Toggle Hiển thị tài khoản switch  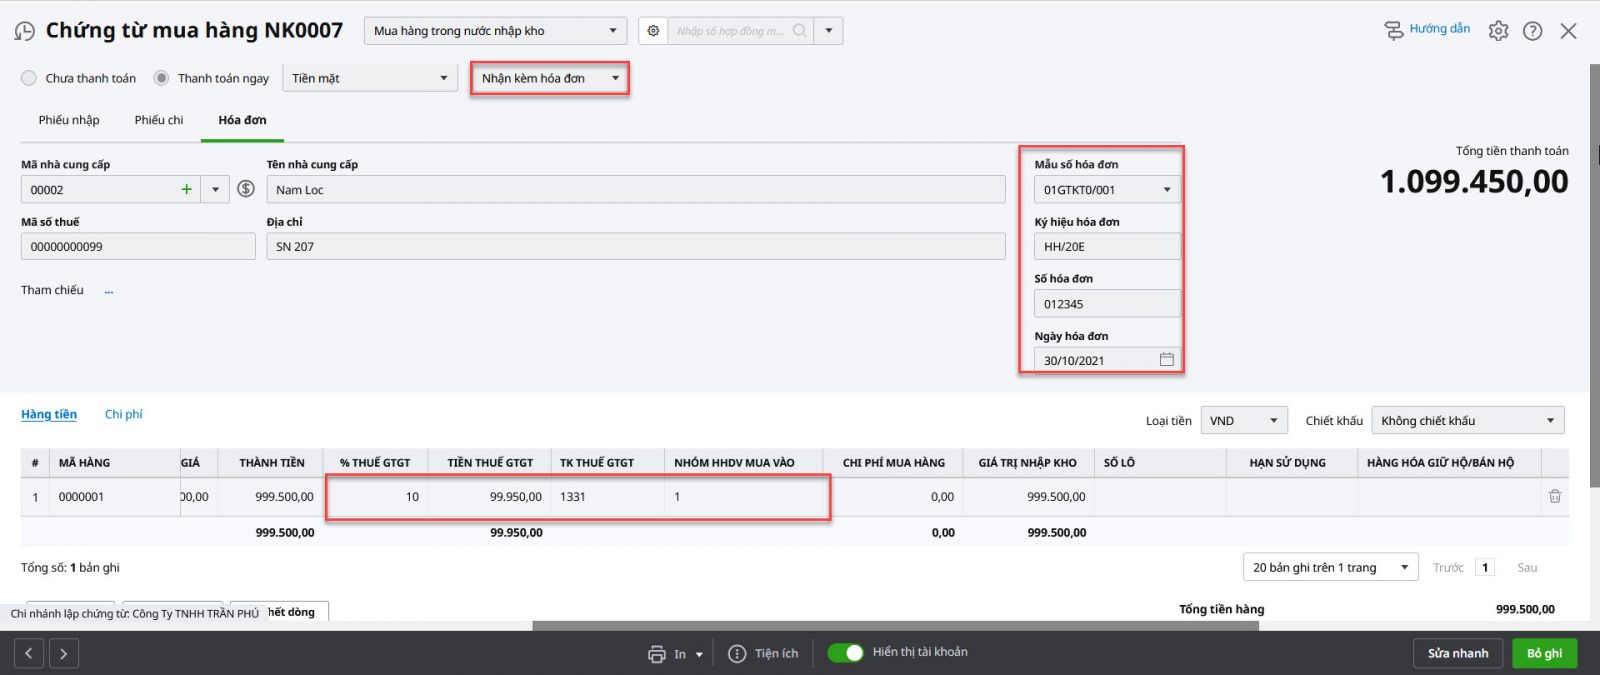tap(846, 653)
